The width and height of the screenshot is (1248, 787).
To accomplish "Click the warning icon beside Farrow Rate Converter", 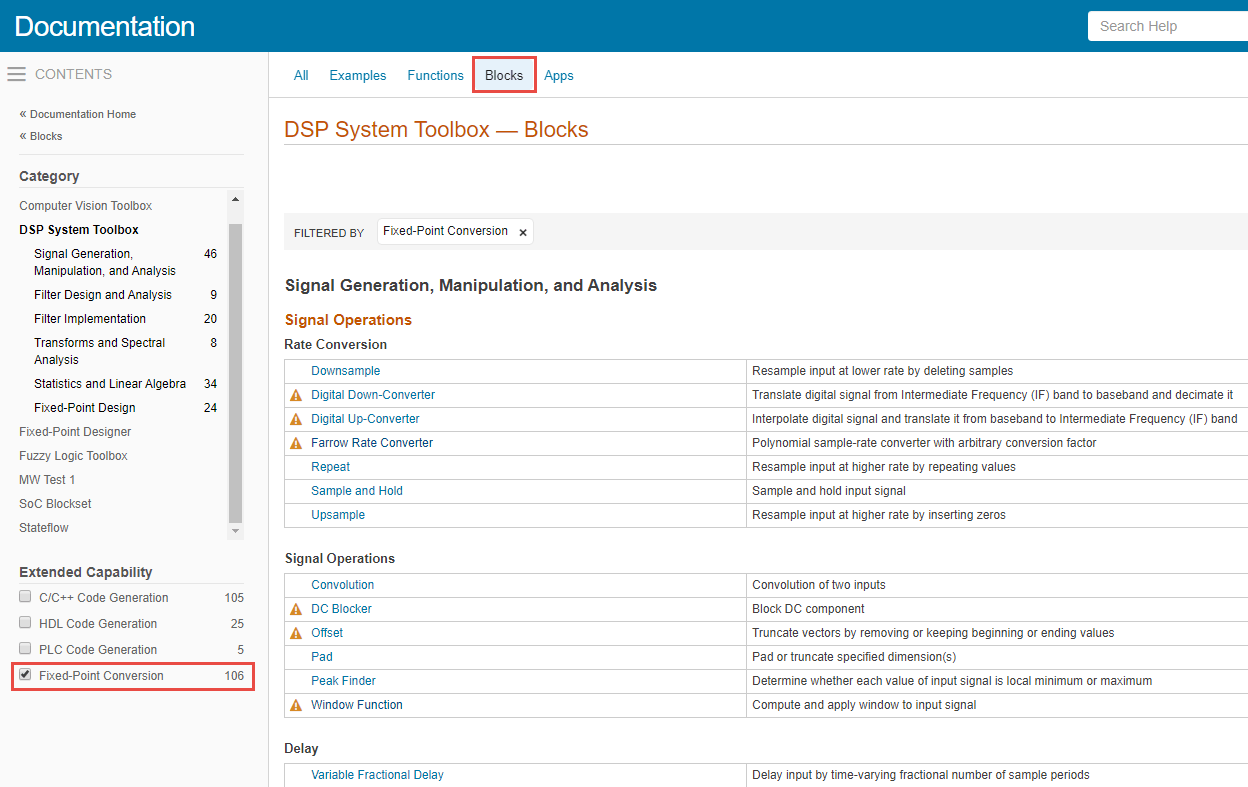I will (296, 442).
